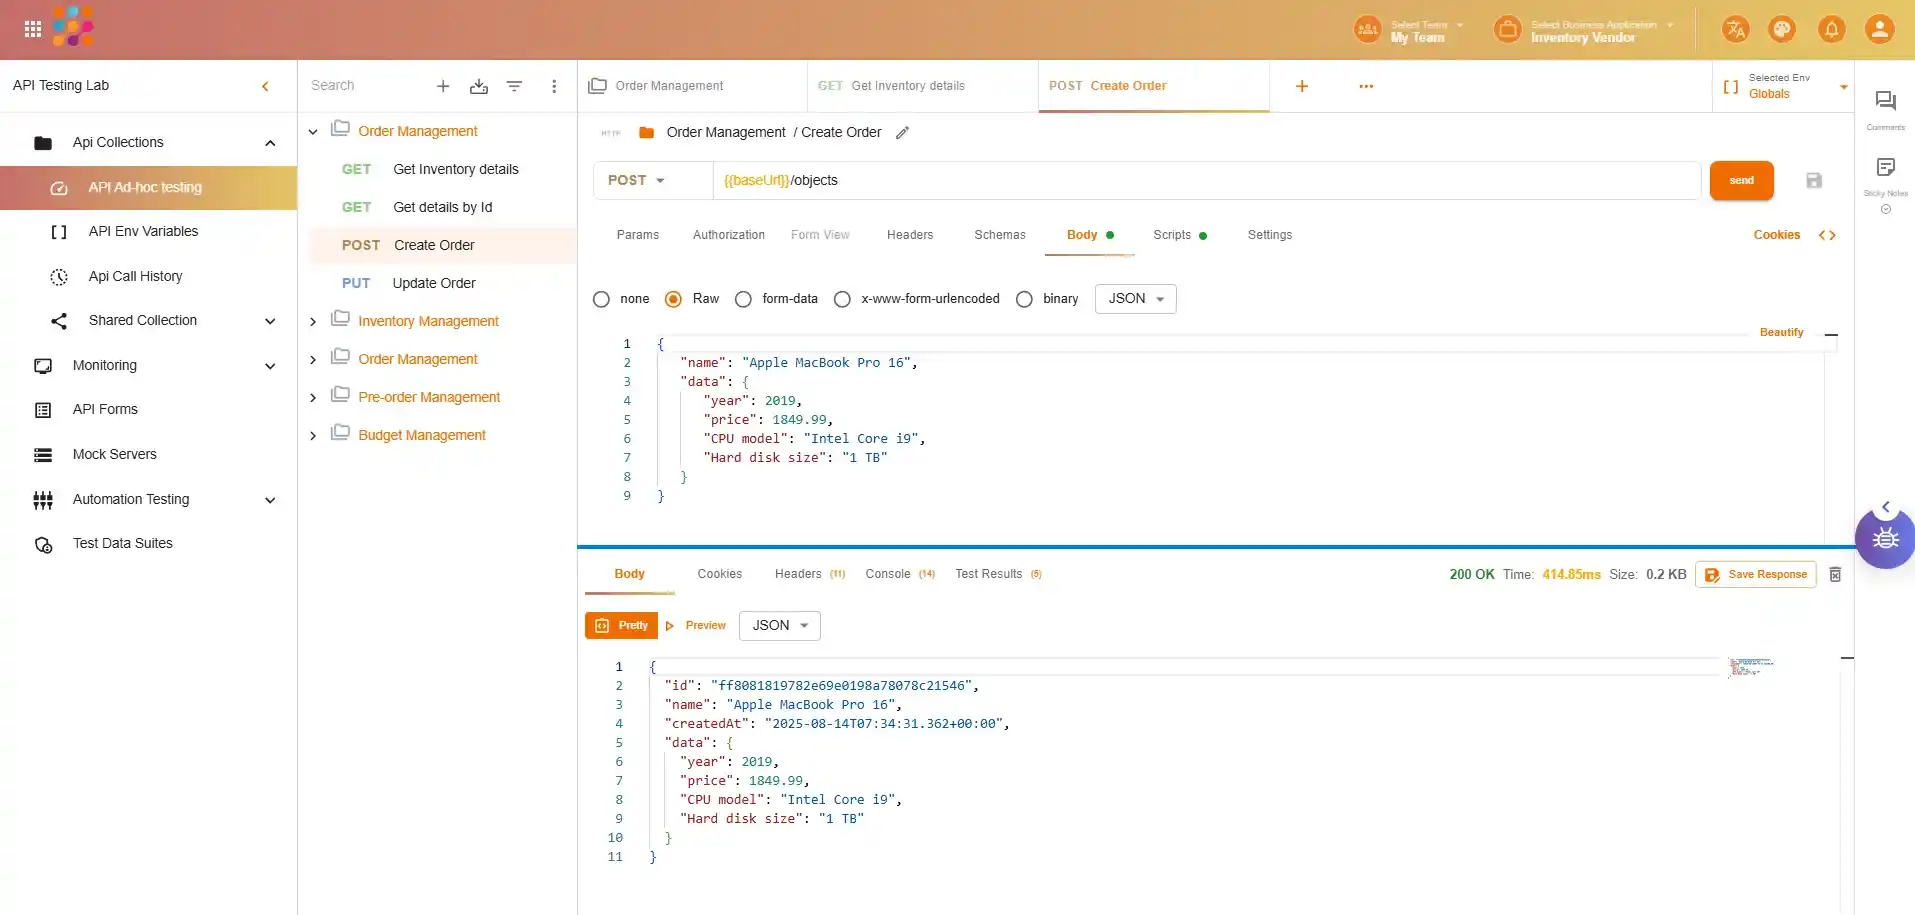Open the POST method dropdown
Screen dimensions: 1915x915
point(637,181)
